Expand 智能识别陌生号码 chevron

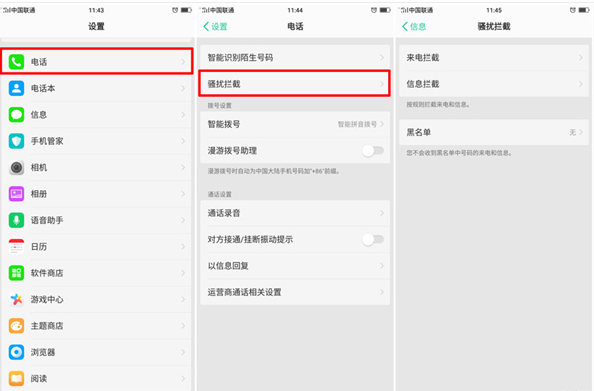[x=382, y=58]
